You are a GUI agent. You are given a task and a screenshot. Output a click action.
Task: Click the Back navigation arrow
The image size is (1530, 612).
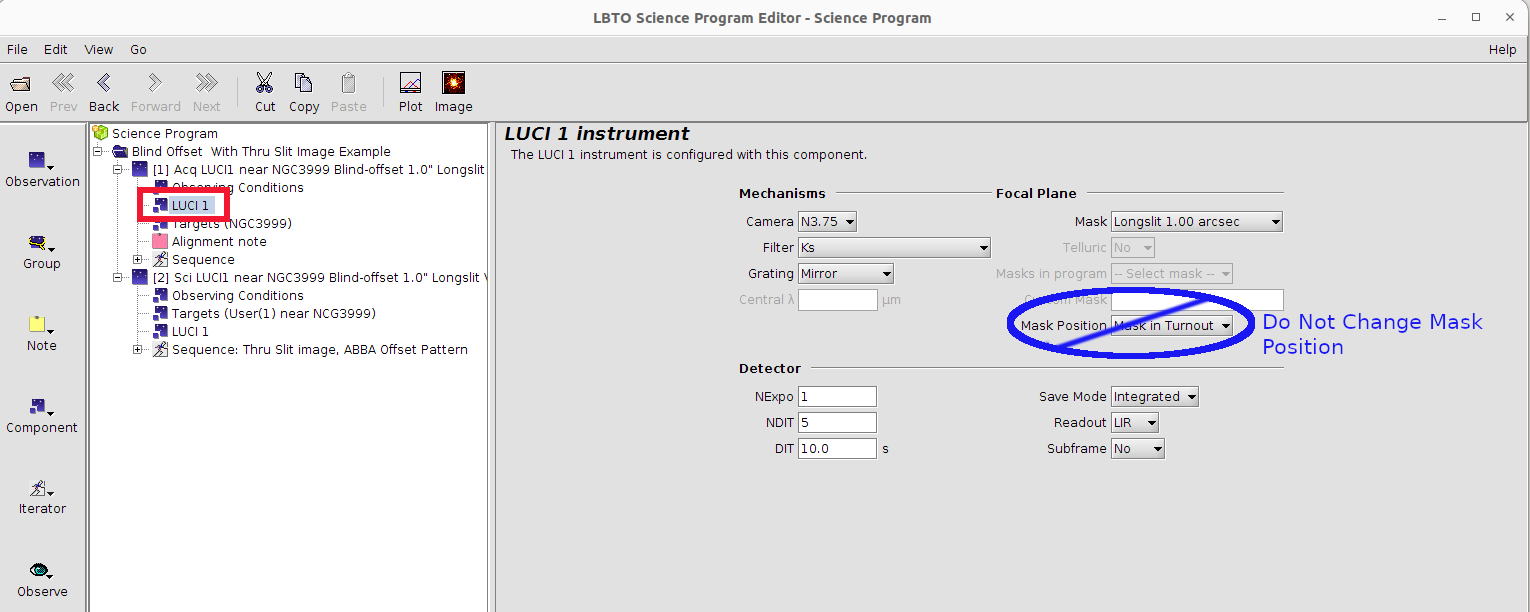pos(104,84)
